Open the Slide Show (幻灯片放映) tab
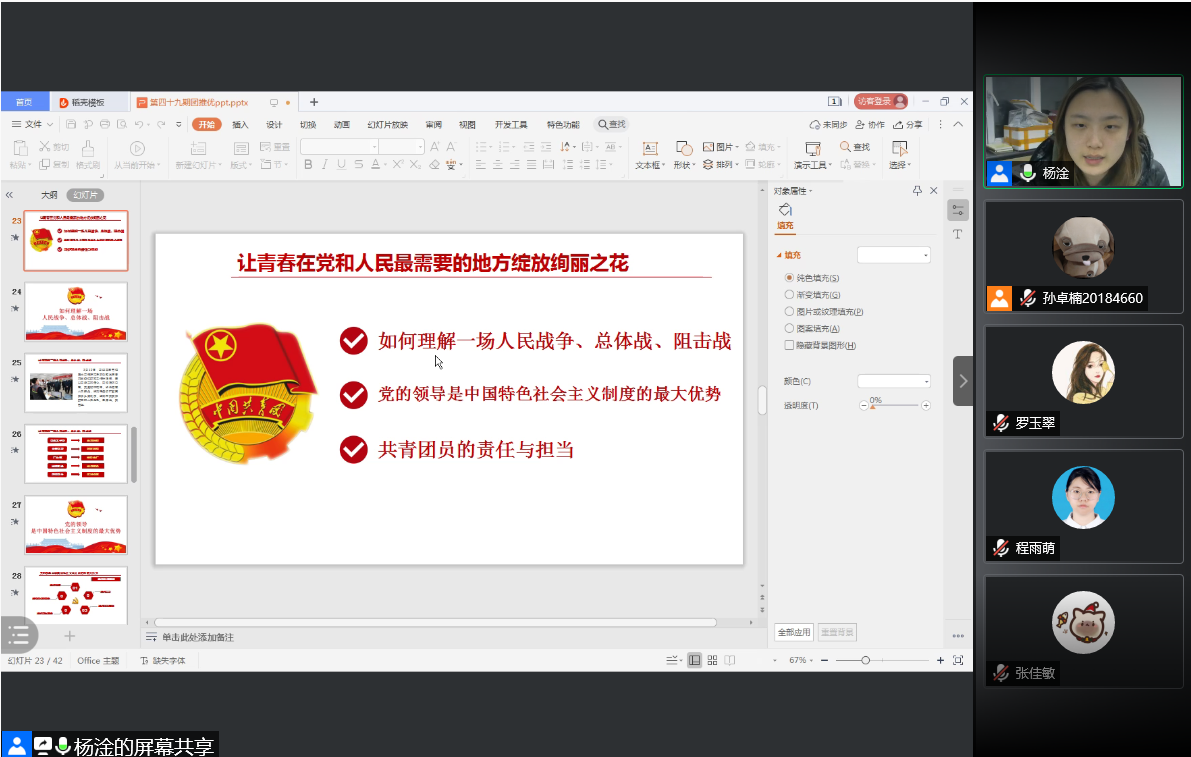The height and width of the screenshot is (757, 1191). 387,125
